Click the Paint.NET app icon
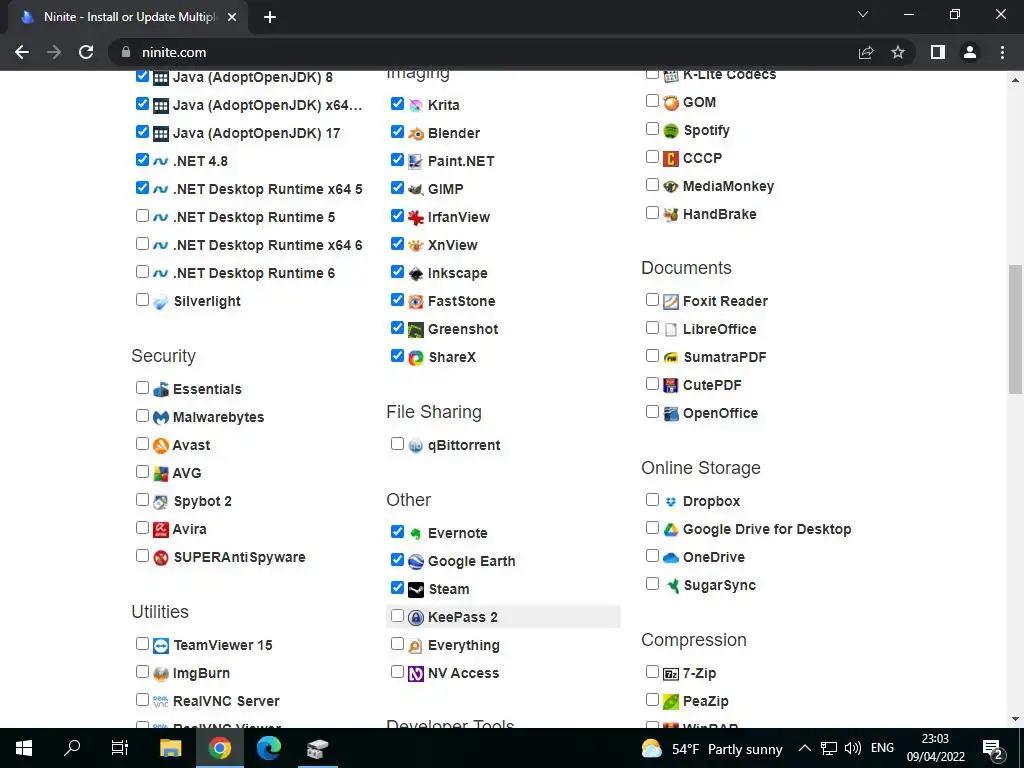 [x=415, y=161]
